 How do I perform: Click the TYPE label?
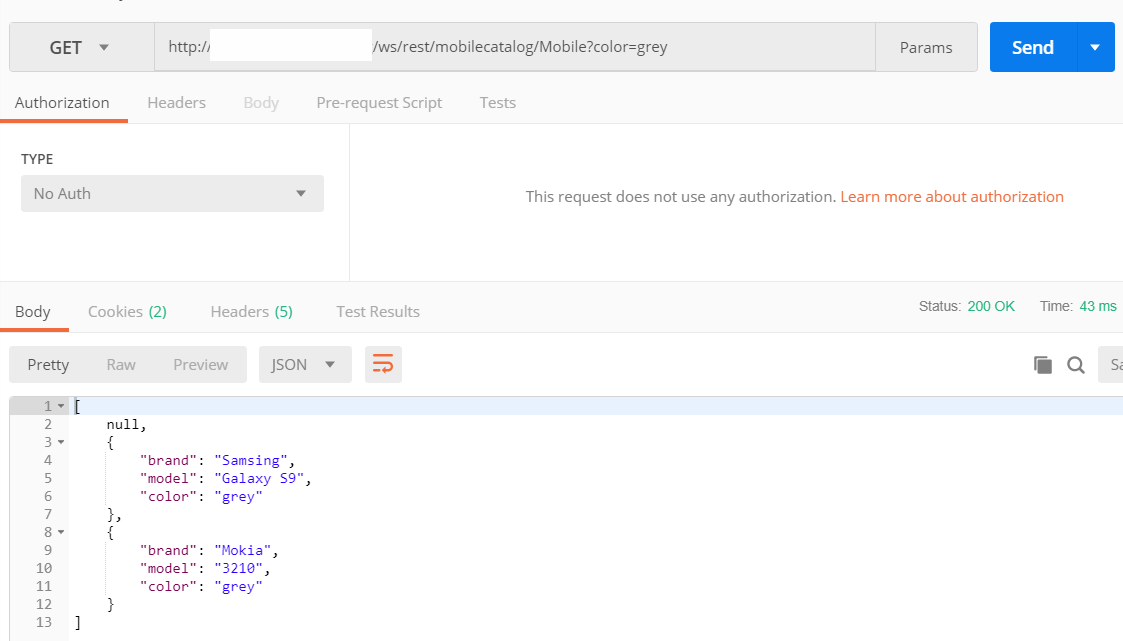click(x=37, y=159)
